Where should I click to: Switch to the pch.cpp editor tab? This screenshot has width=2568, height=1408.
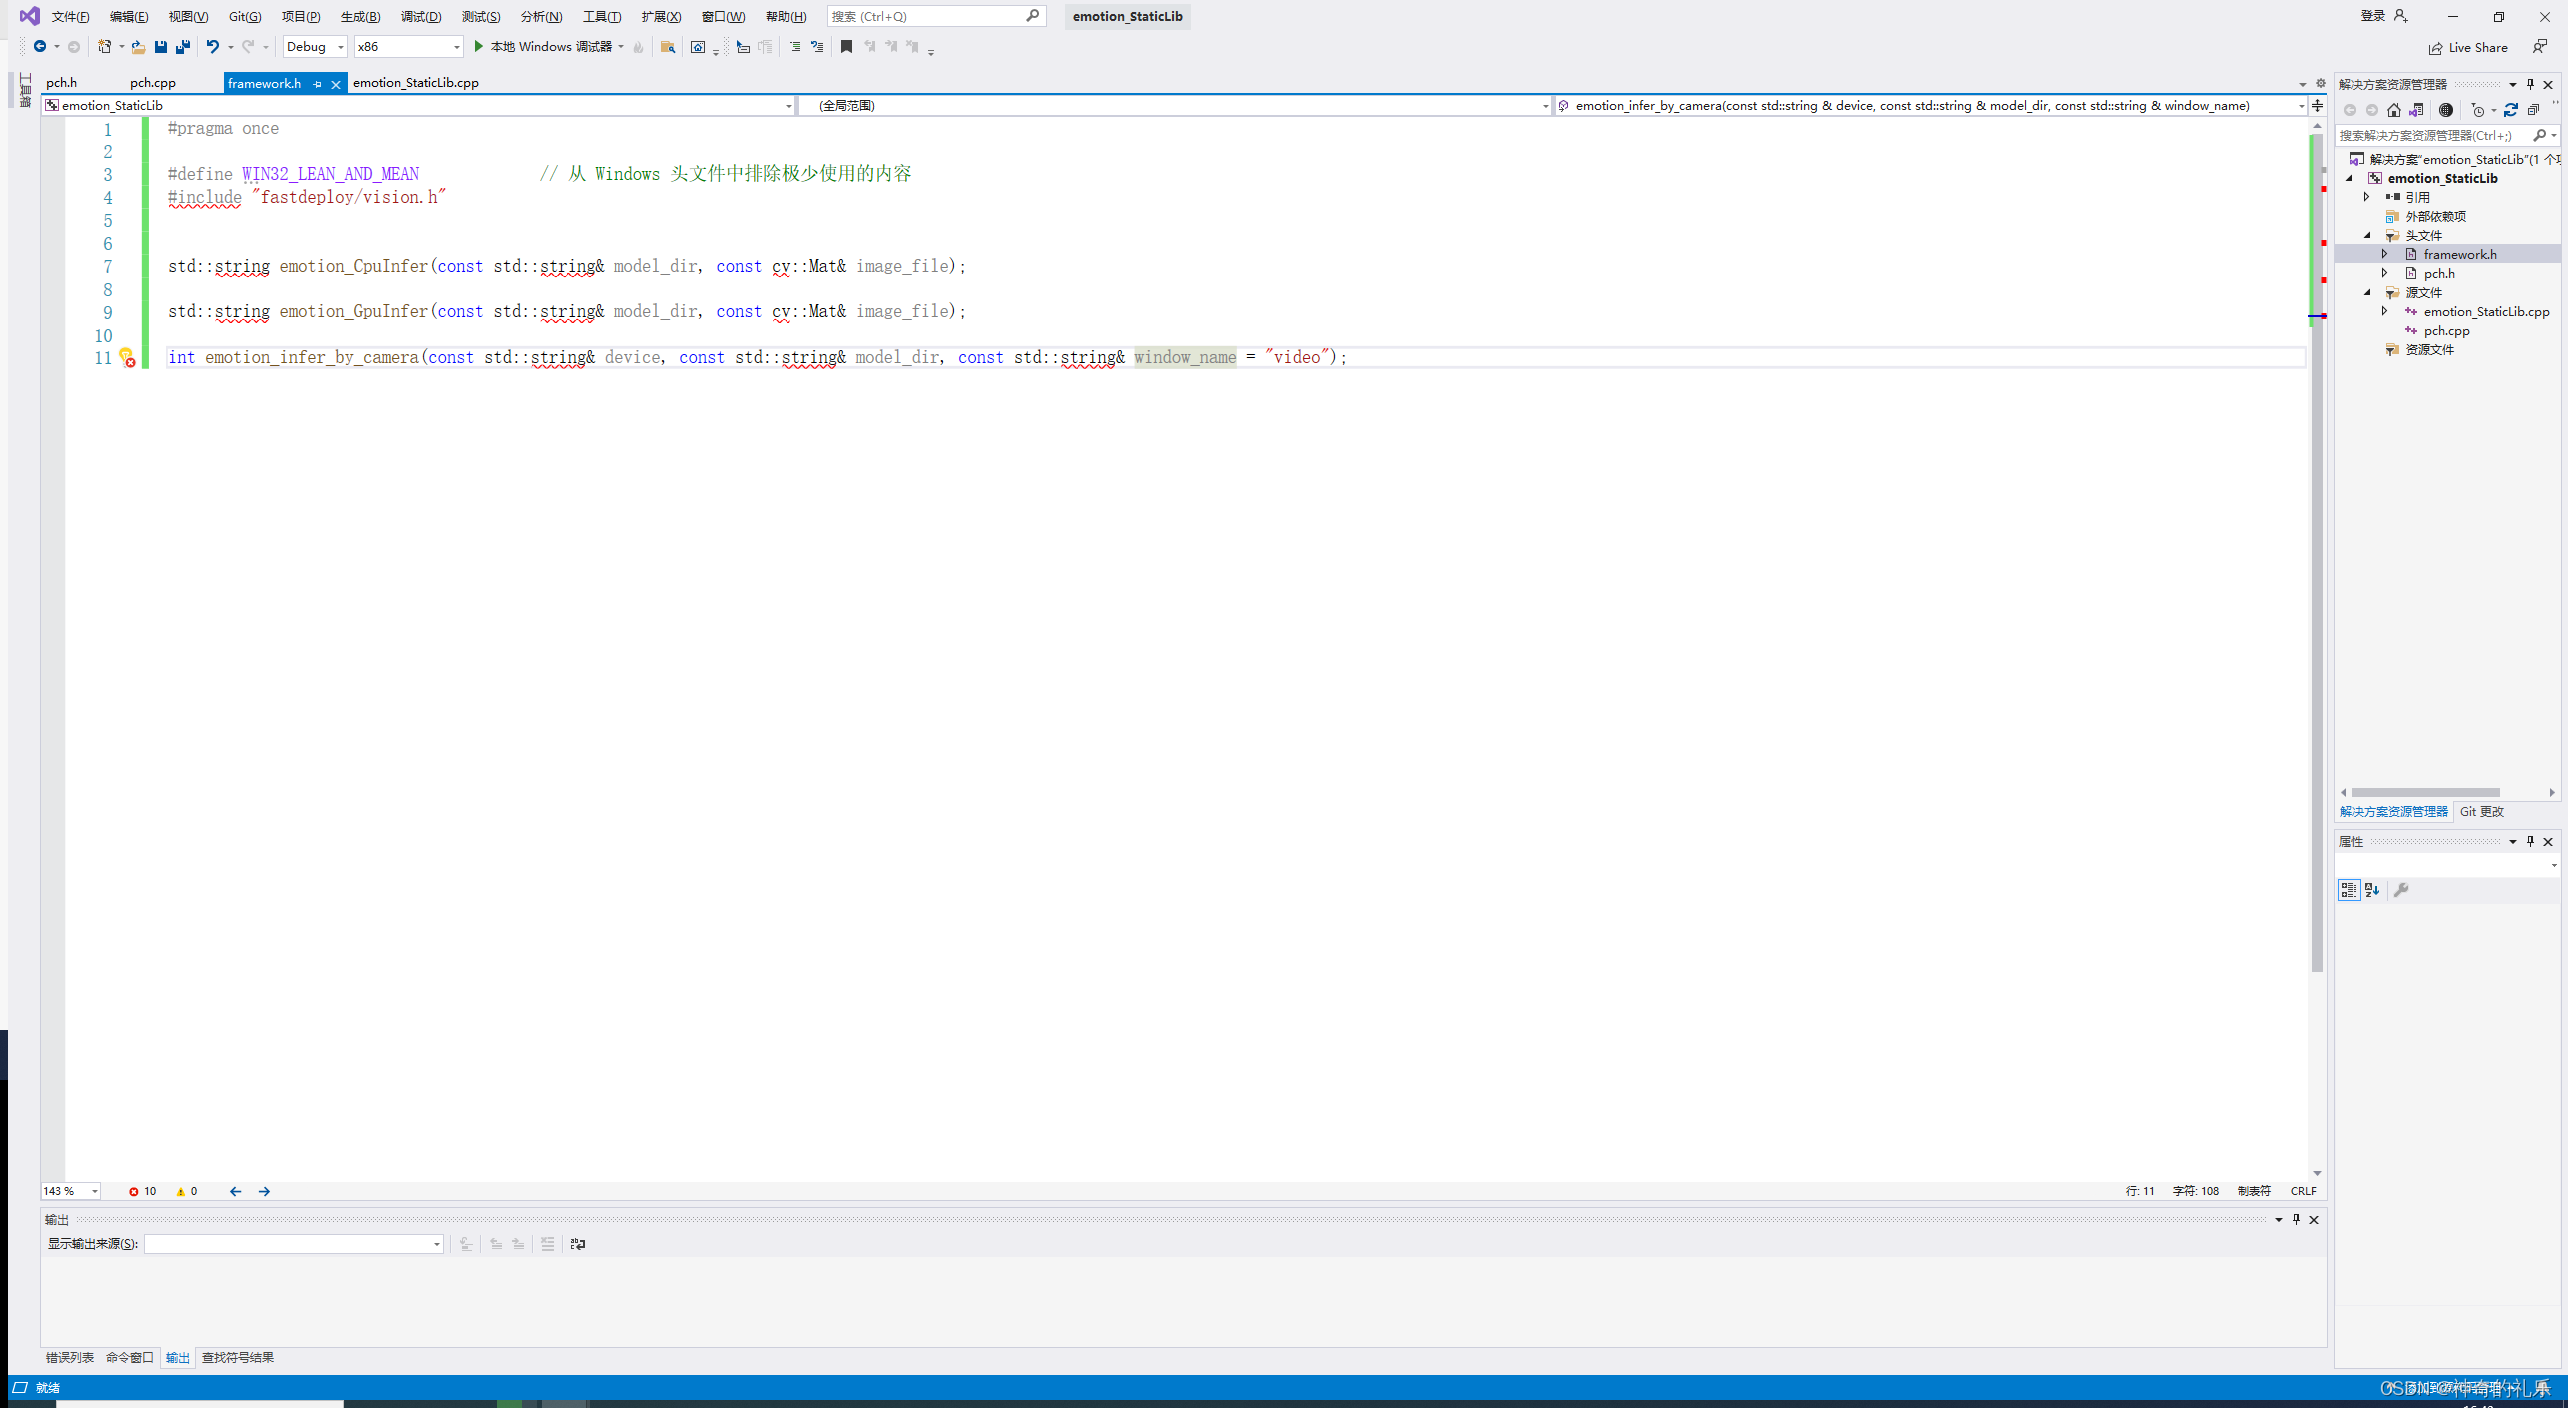(x=153, y=83)
